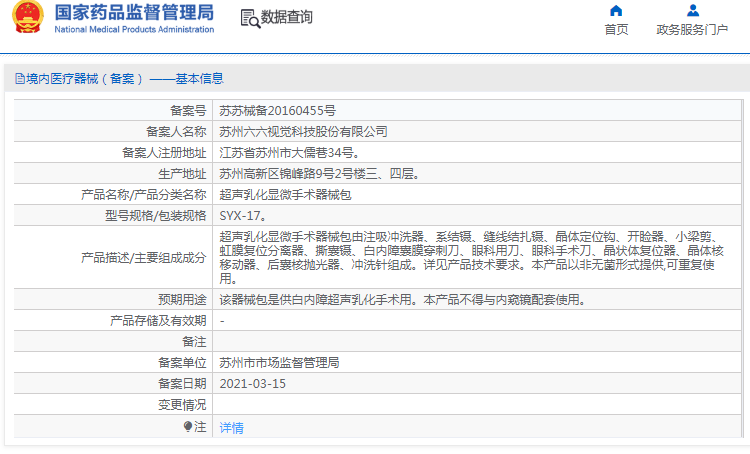The height and width of the screenshot is (454, 750).
Task: Open the 数据查询 search icon
Action: (x=250, y=18)
